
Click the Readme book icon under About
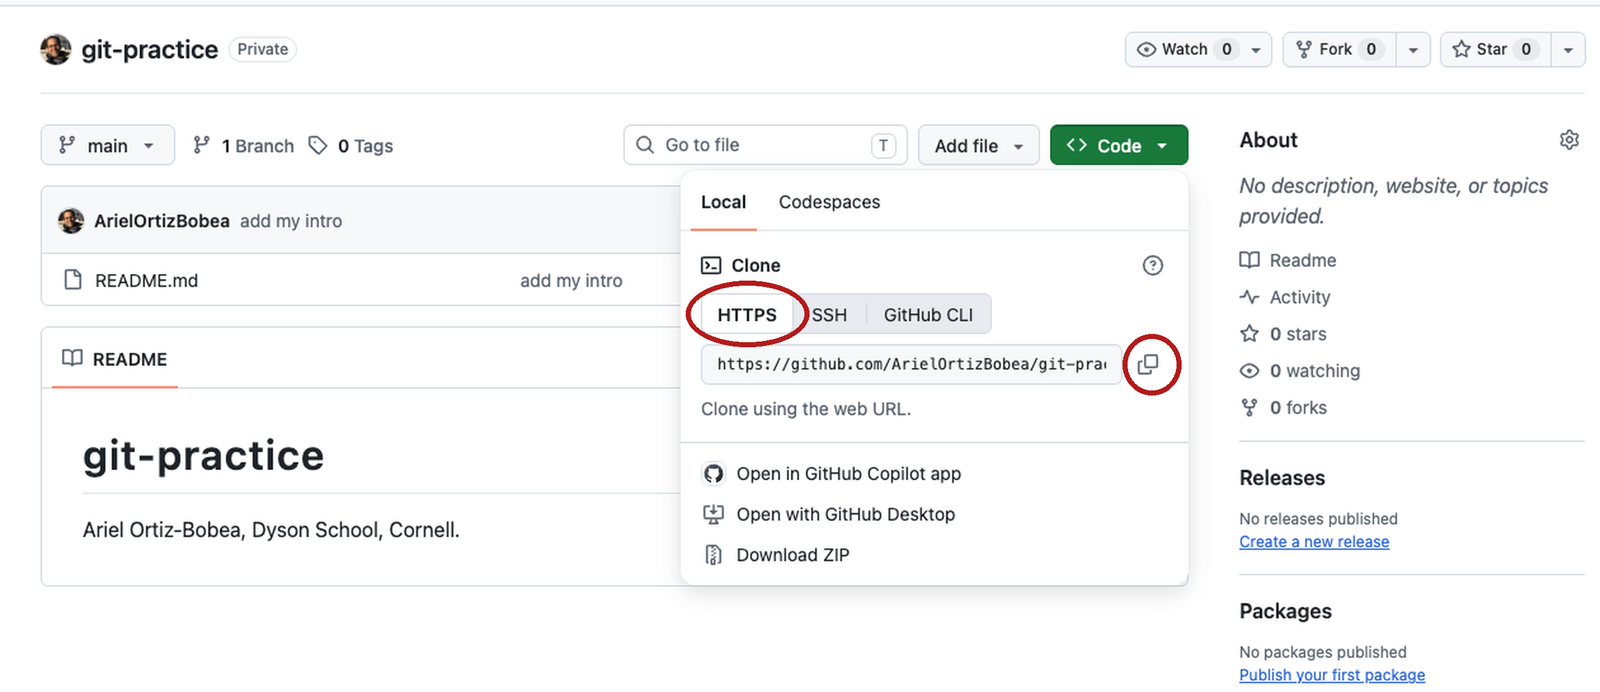click(1249, 260)
